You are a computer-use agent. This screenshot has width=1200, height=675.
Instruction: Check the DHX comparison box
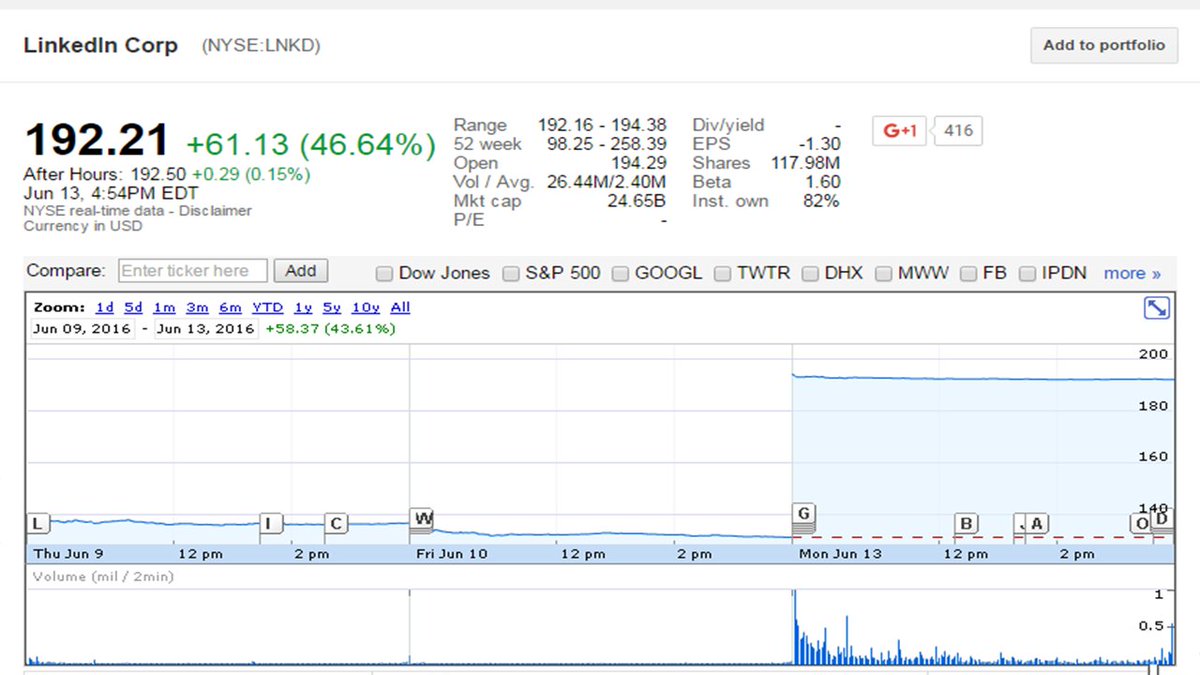810,273
